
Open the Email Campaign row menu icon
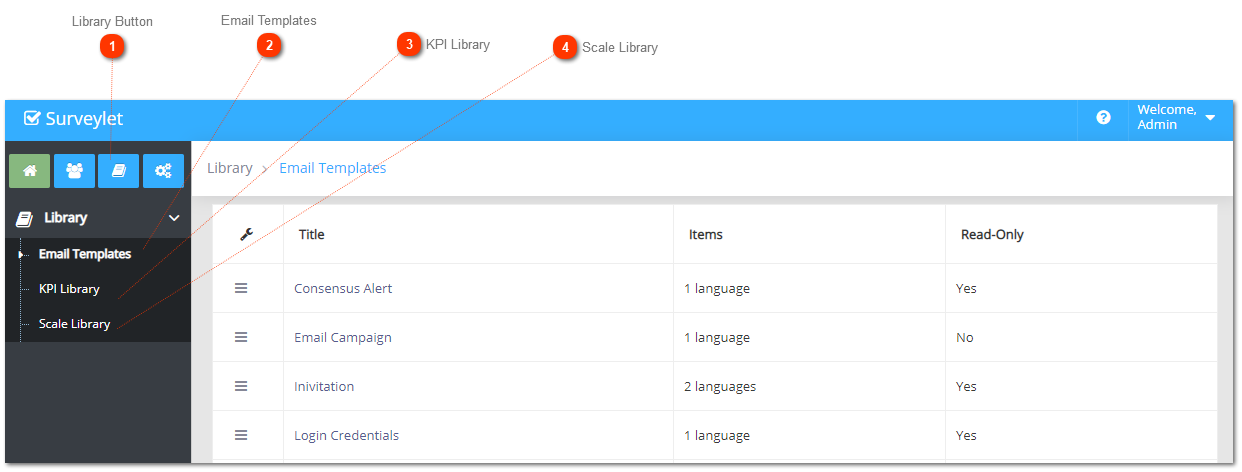pos(241,337)
